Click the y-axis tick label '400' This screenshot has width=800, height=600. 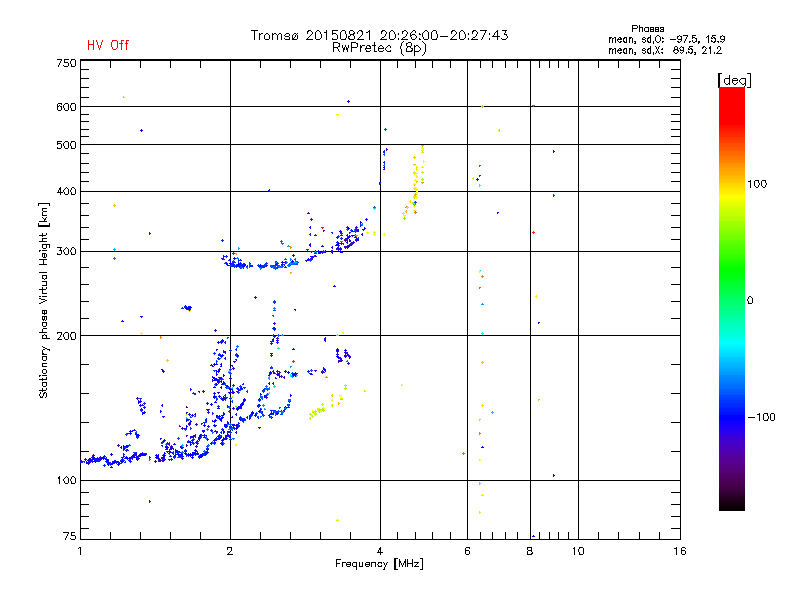(x=66, y=191)
